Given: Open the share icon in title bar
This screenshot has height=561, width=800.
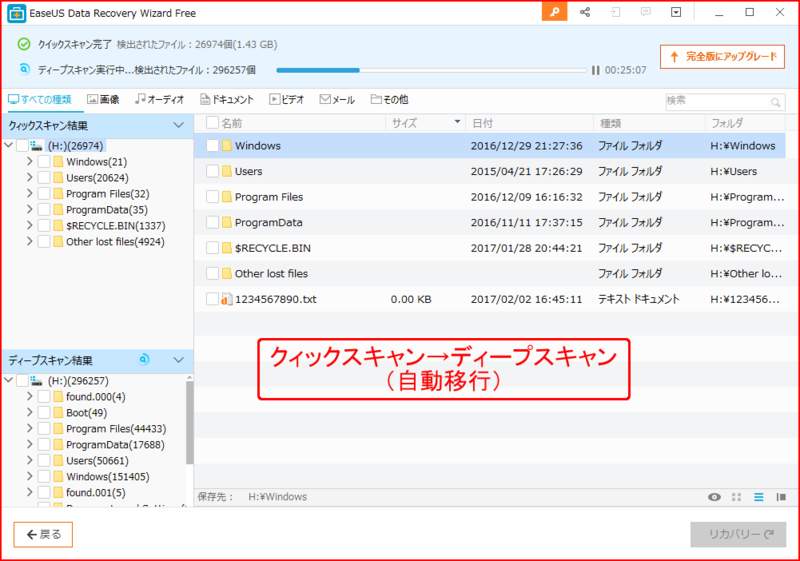Looking at the screenshot, I should click(585, 12).
